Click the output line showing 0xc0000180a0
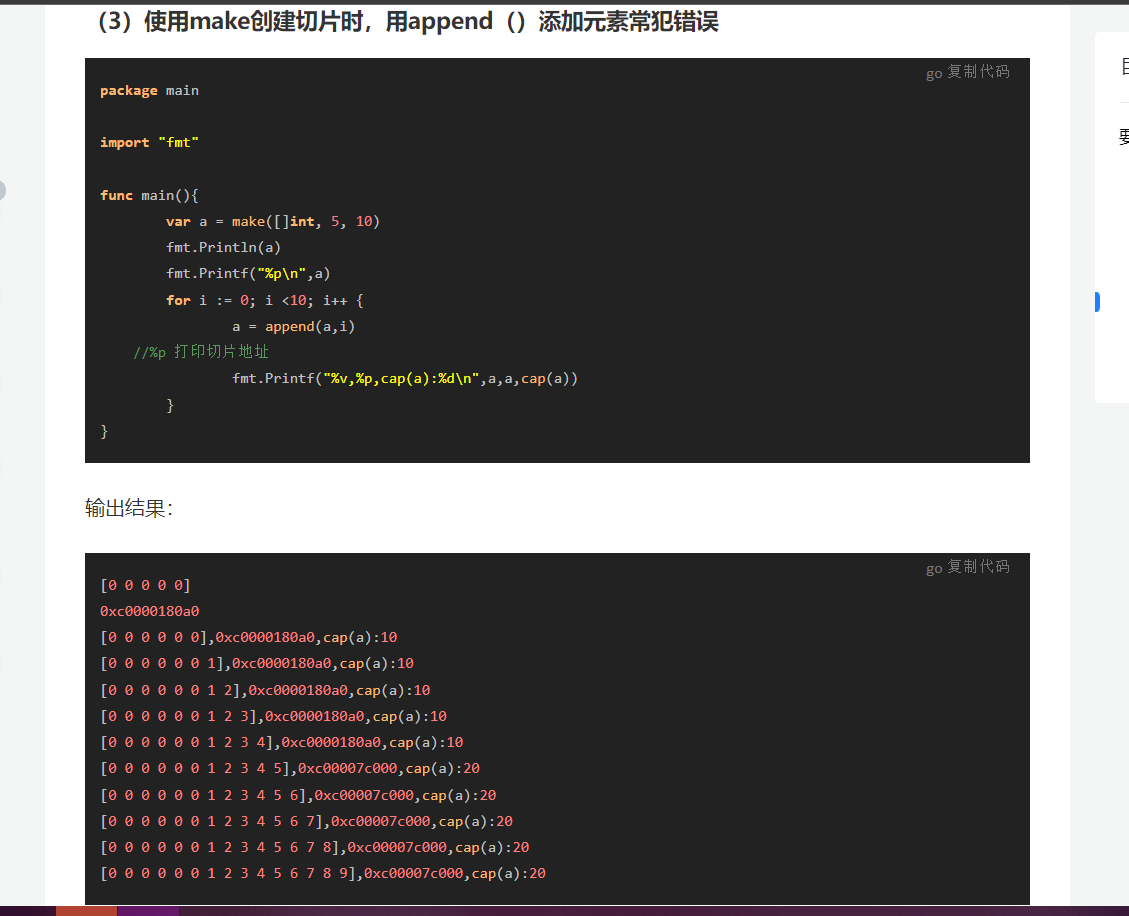 [x=149, y=610]
